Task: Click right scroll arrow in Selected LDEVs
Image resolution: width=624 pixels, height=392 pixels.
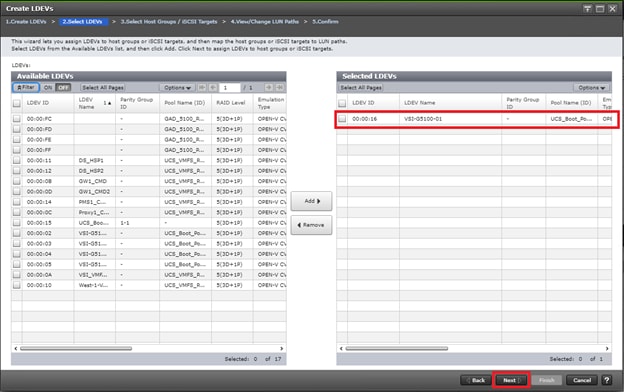Action: [607, 348]
